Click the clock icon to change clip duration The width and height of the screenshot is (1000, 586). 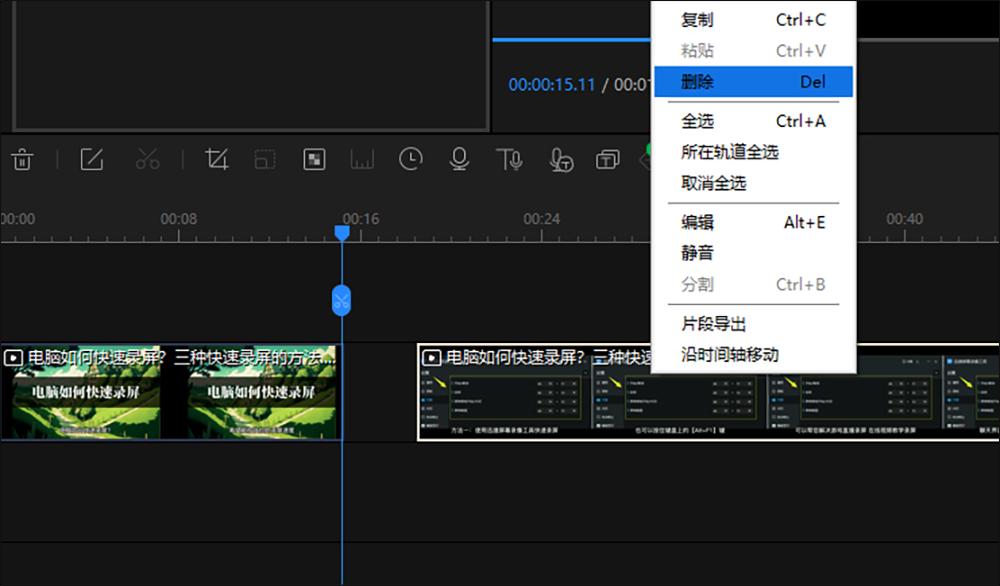coord(410,160)
